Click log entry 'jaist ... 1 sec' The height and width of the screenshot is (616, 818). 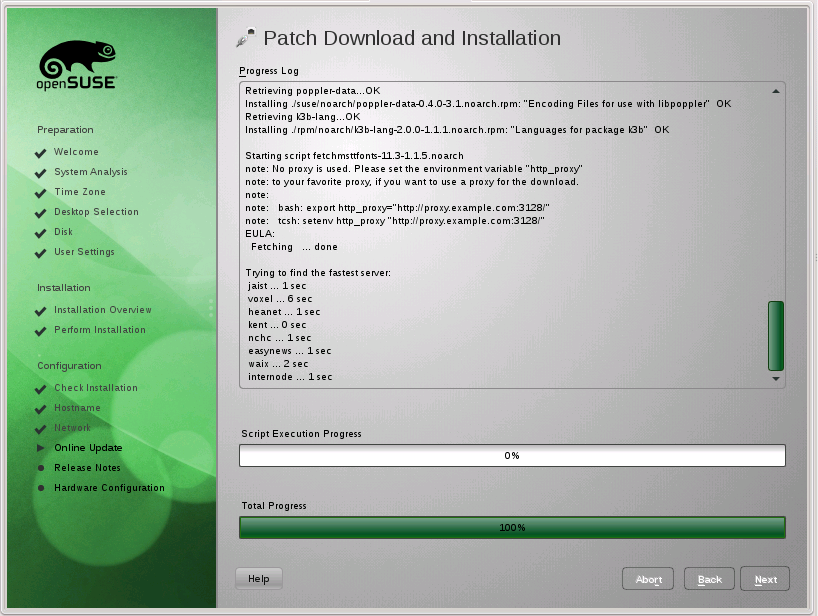(x=277, y=286)
